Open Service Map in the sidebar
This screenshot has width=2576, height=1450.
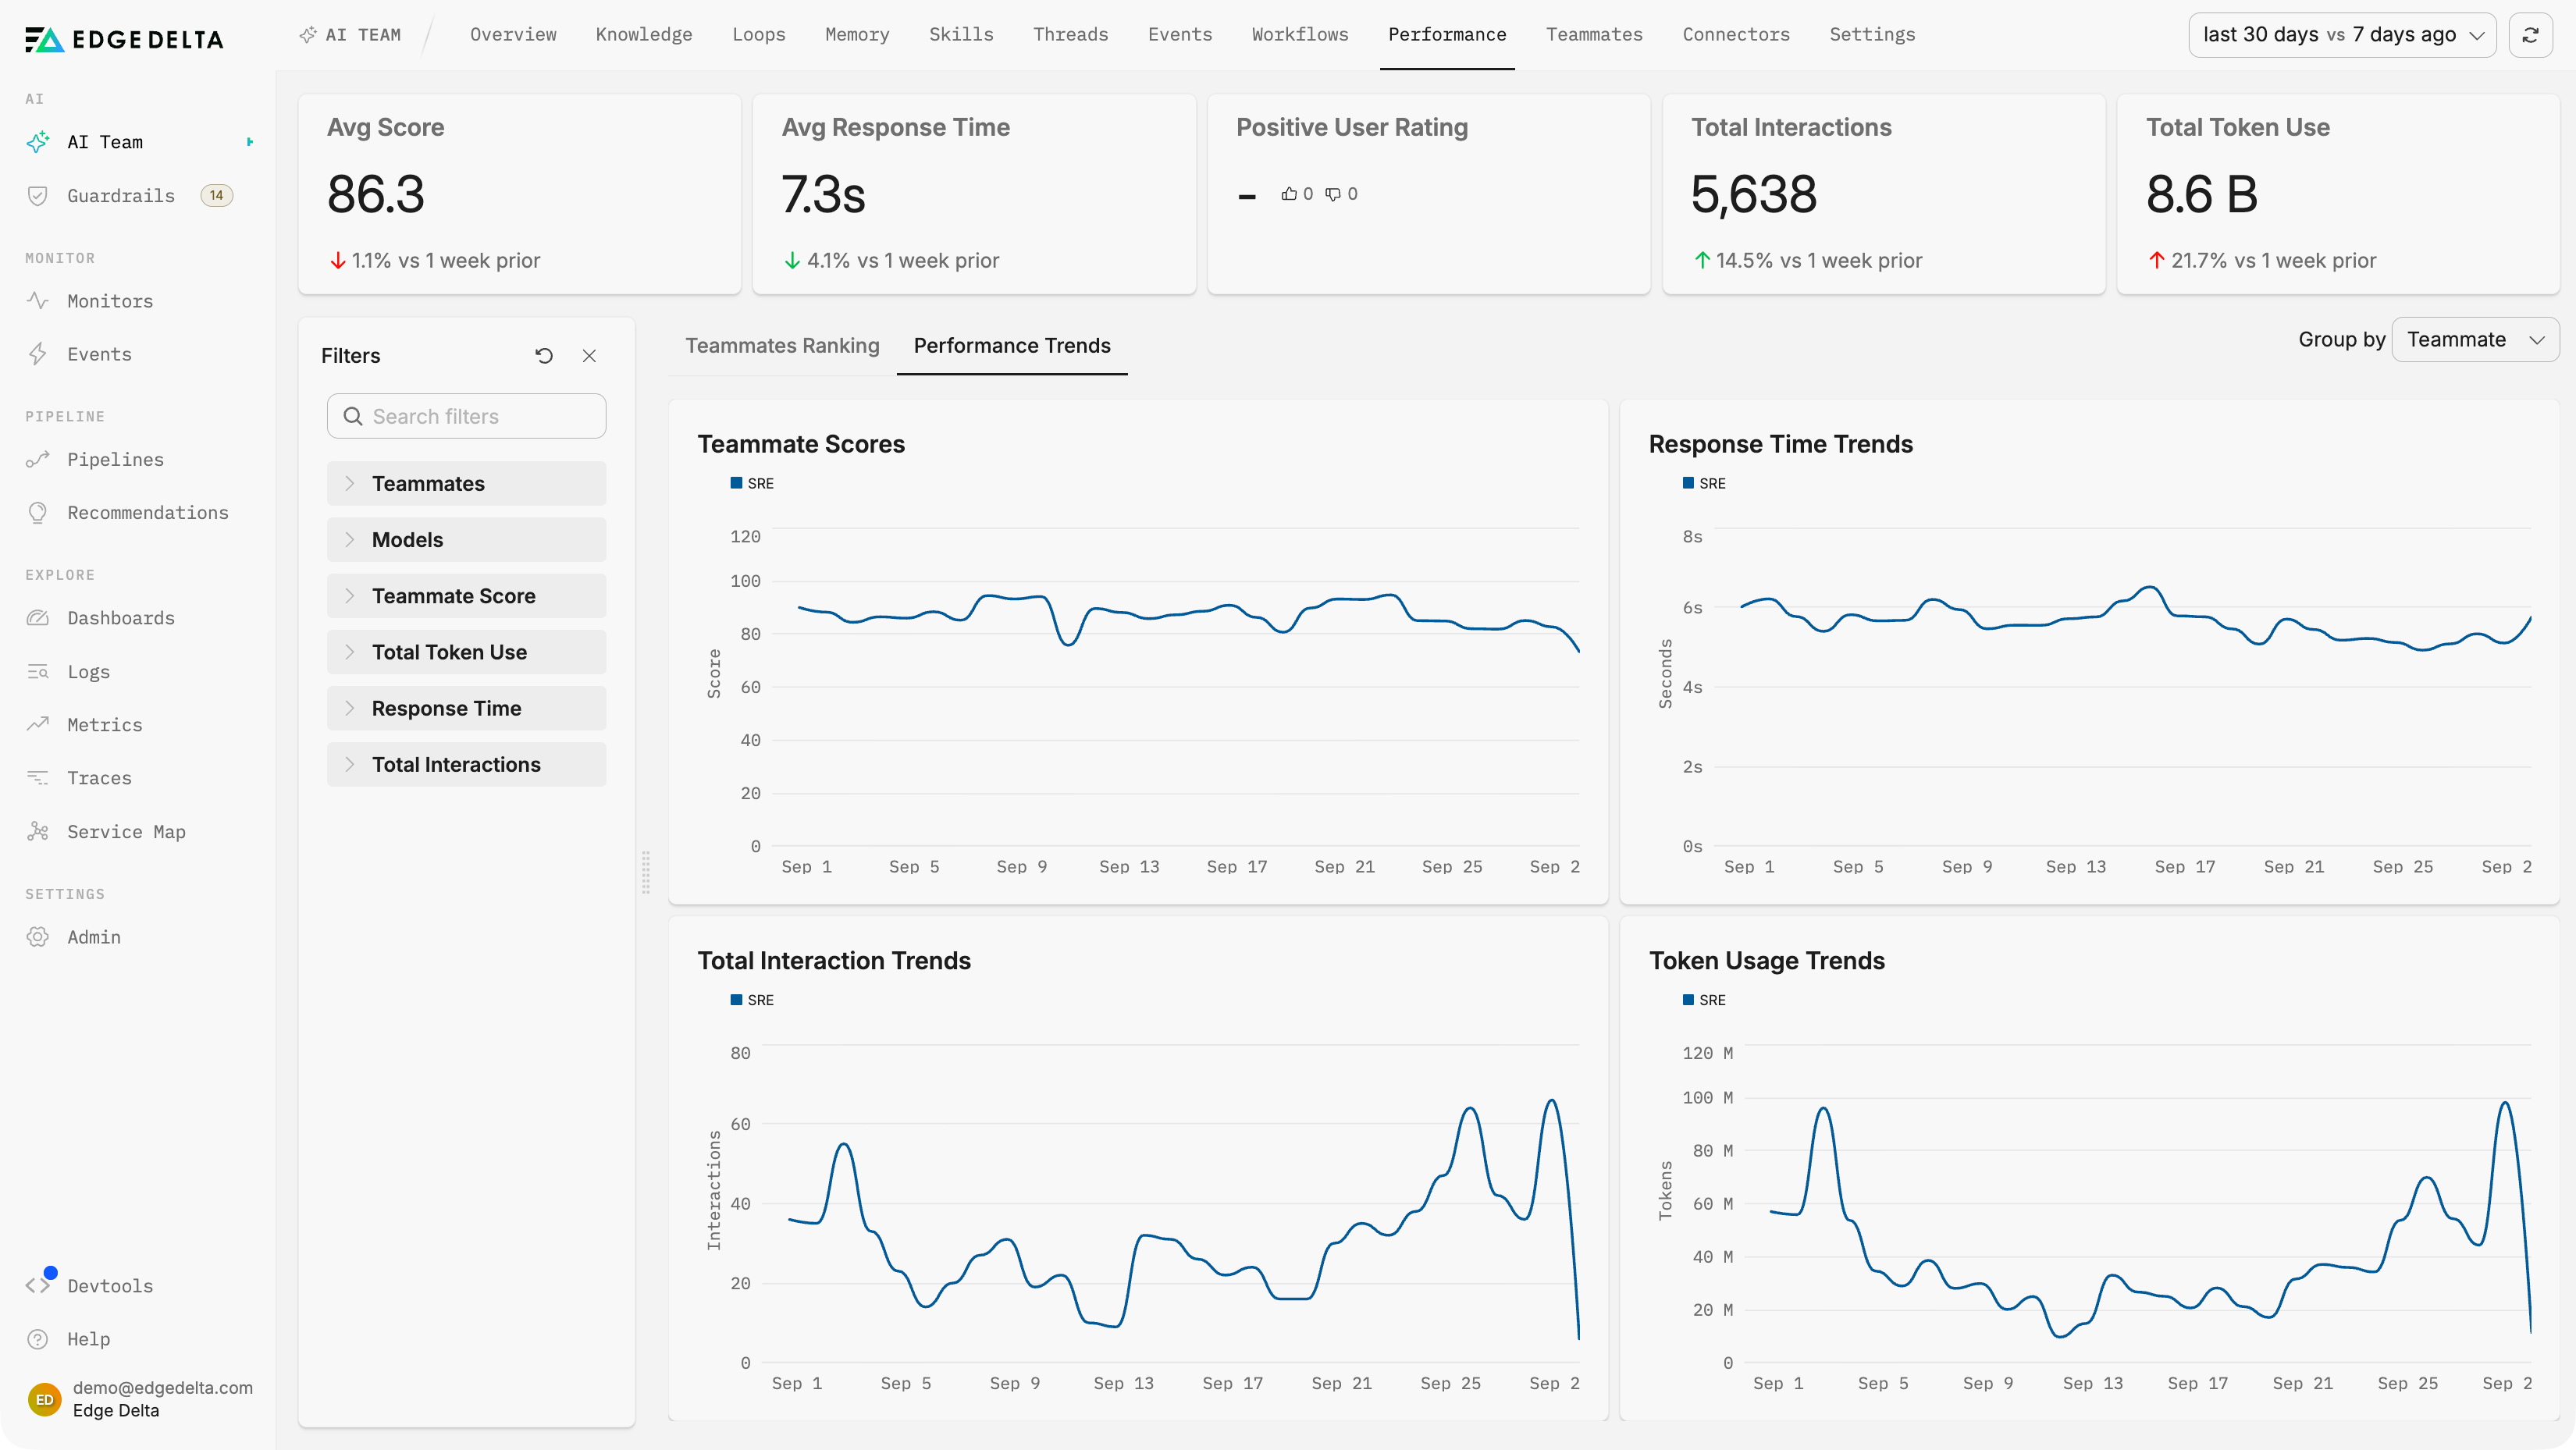[x=126, y=832]
